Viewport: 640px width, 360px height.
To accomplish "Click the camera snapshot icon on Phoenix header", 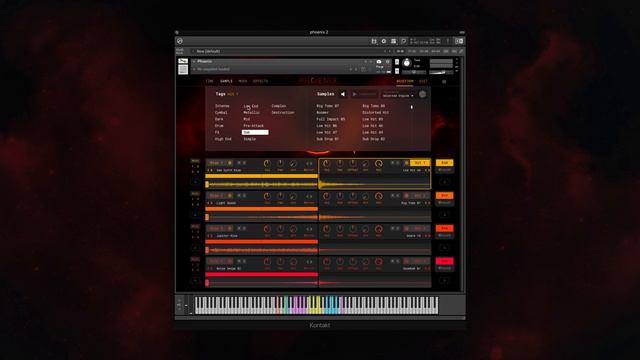I will [x=379, y=62].
